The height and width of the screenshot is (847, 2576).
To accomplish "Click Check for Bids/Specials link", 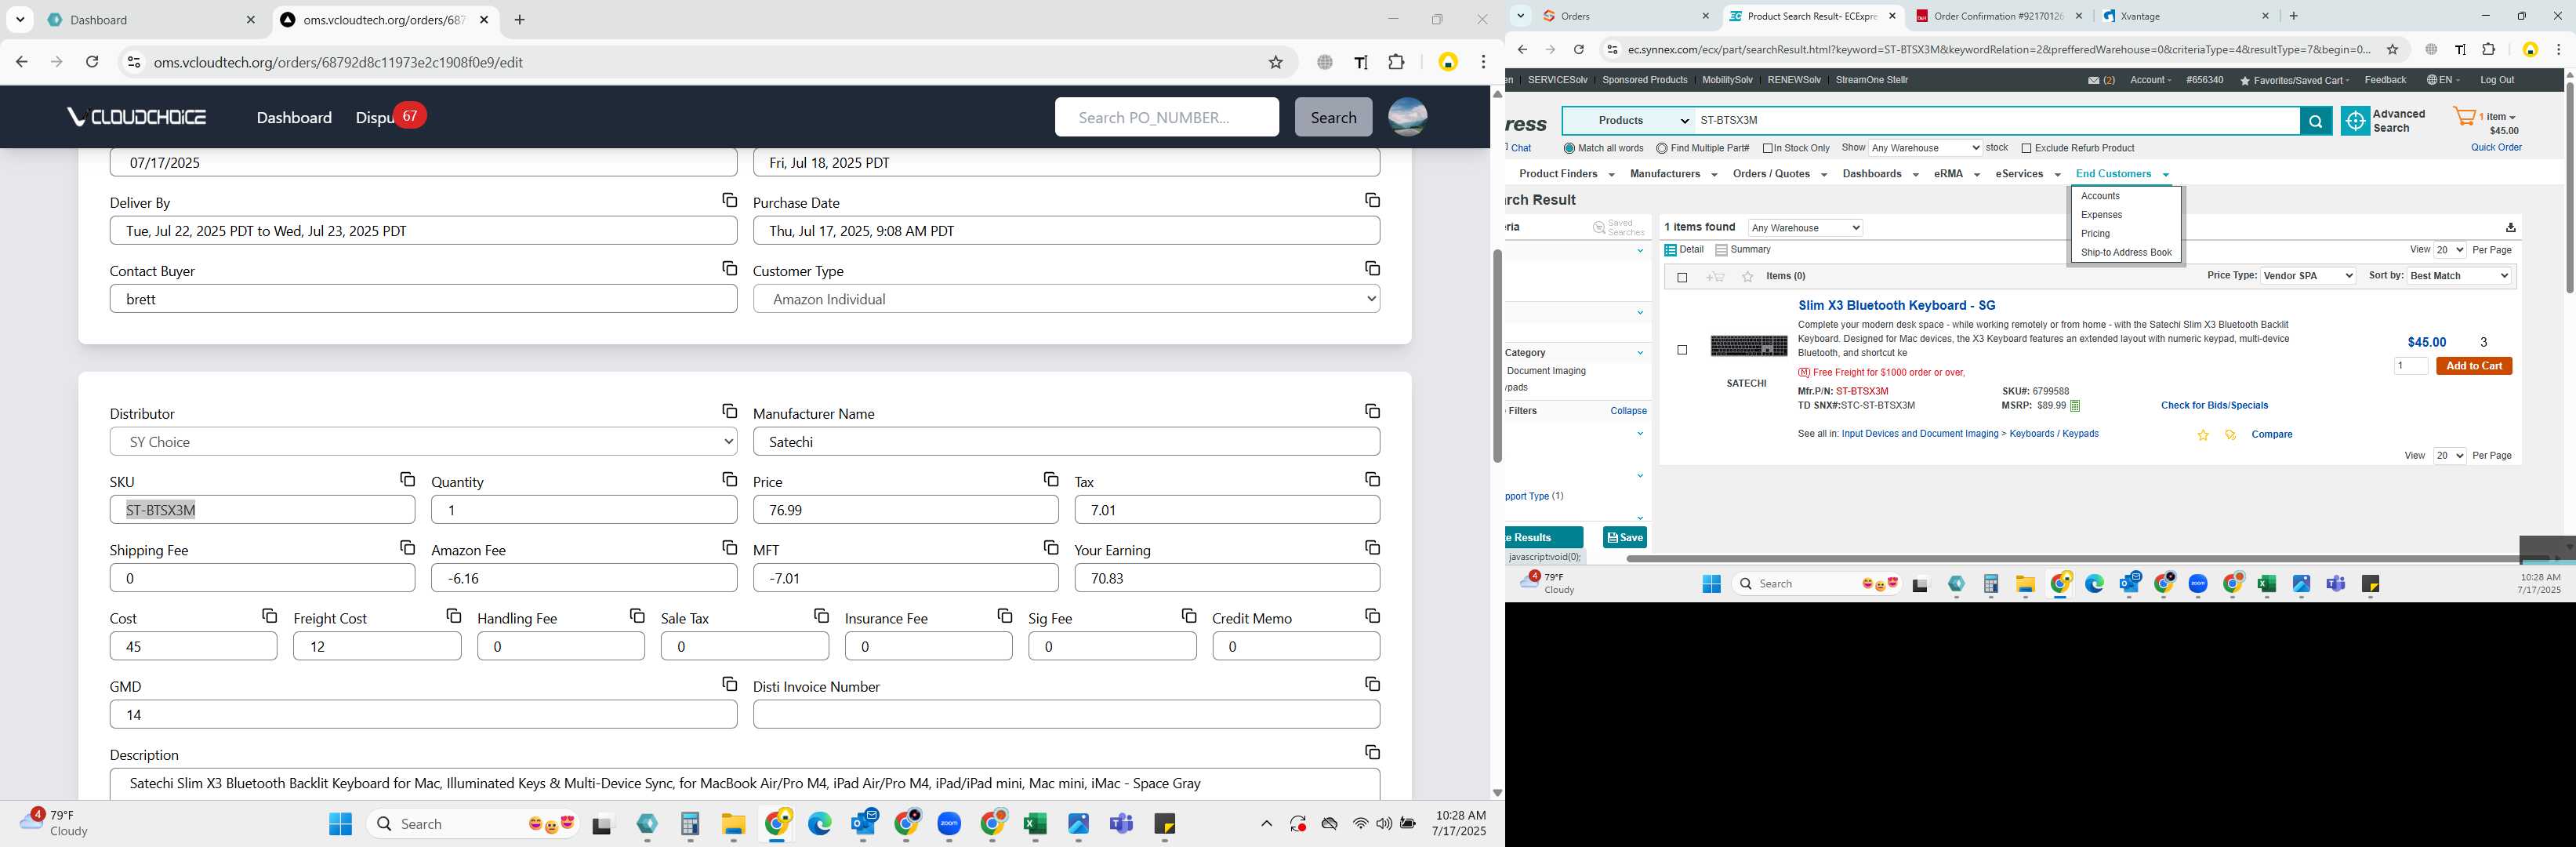I will coord(2214,406).
